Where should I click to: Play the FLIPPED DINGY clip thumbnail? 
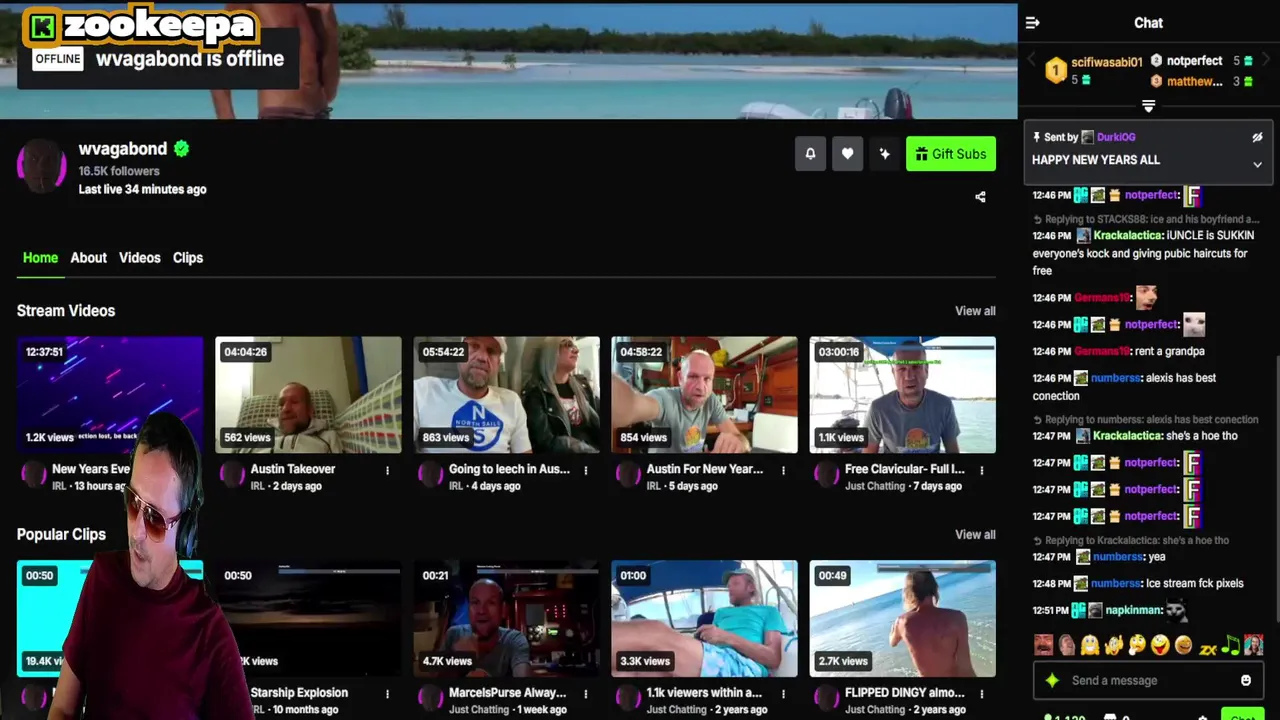pyautogui.click(x=902, y=619)
